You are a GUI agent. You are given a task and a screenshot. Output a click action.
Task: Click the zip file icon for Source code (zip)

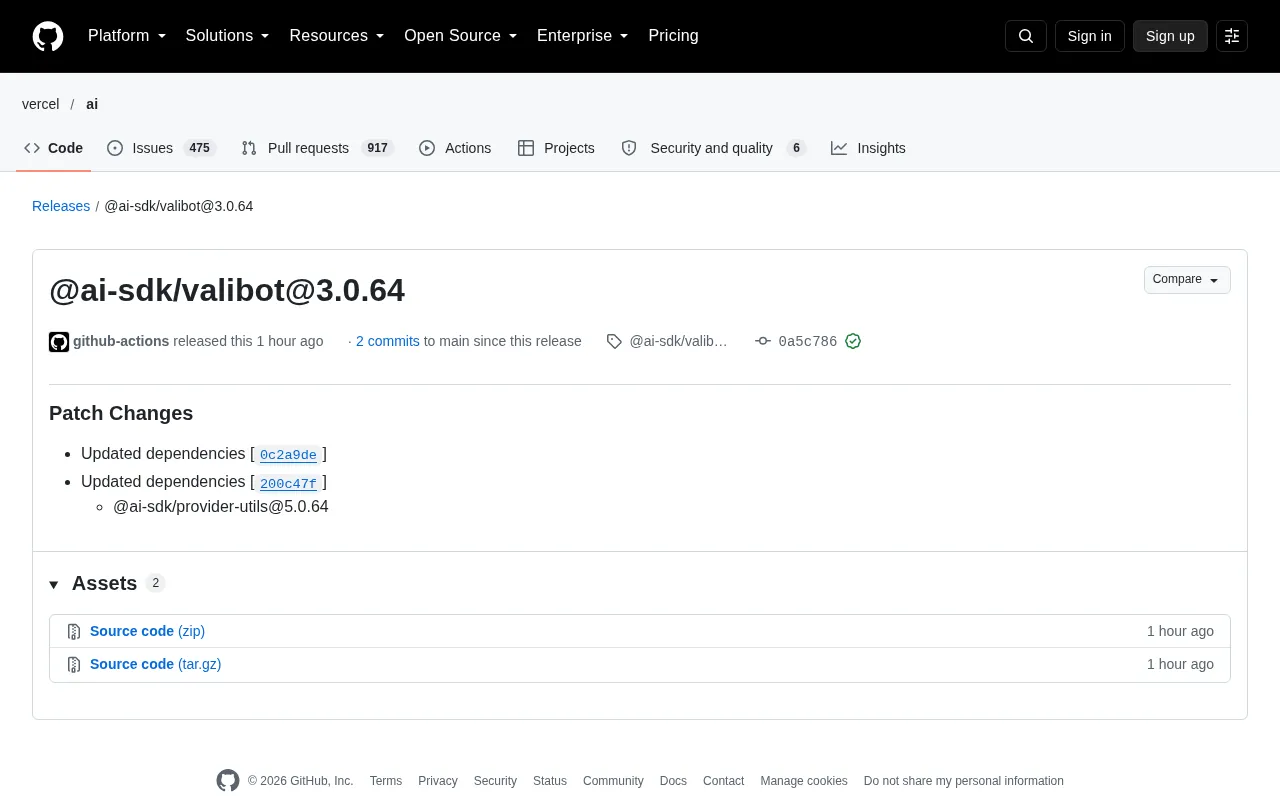click(74, 632)
